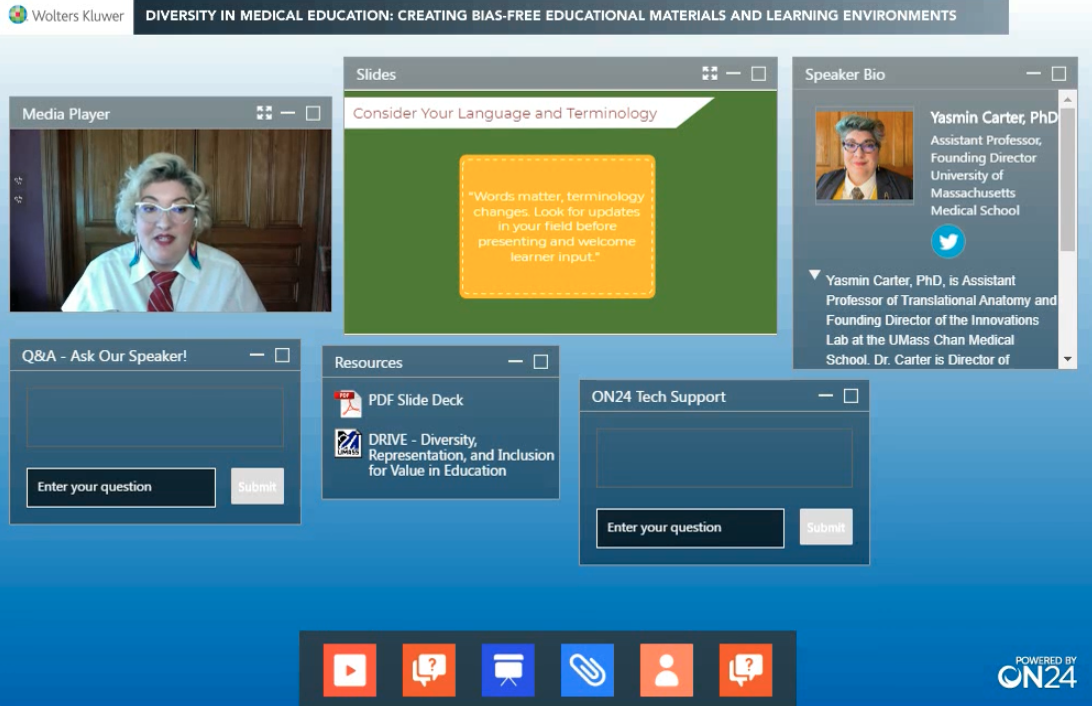Image resolution: width=1092 pixels, height=706 pixels.
Task: Submit question in Q&A Ask Our Speaker
Action: [x=257, y=487]
